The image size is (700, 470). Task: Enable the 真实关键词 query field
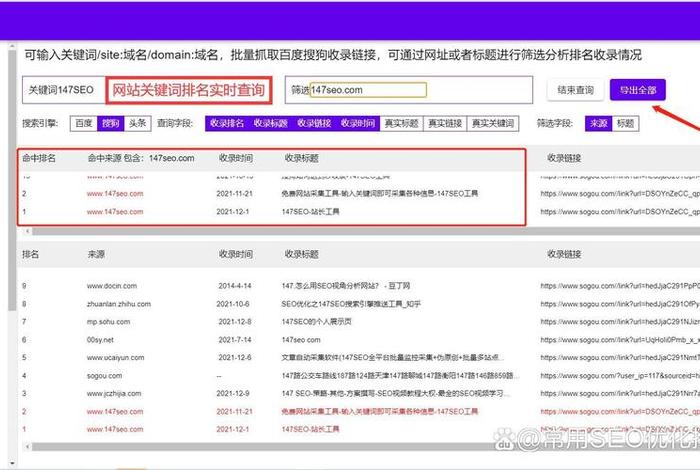493,123
